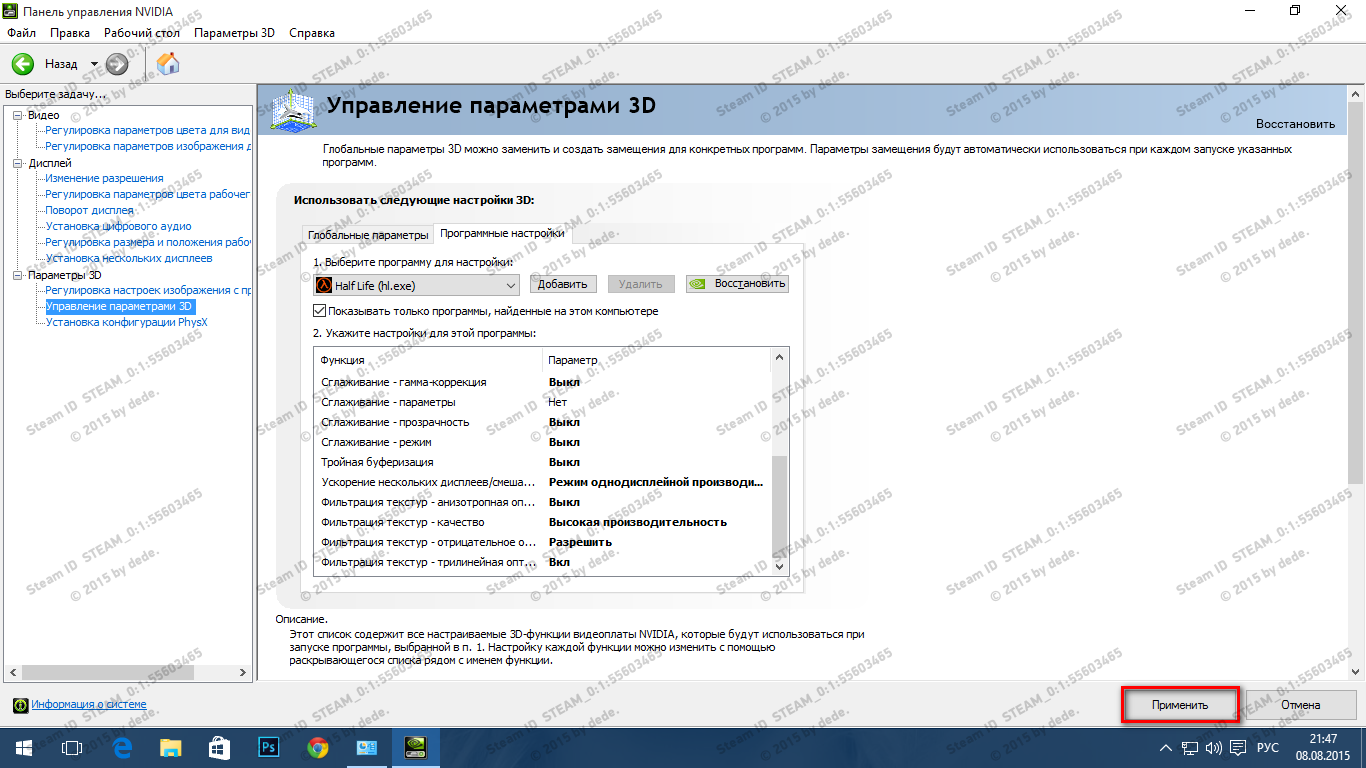Click the green Back arrow icon
1366x768 pixels.
(22, 64)
